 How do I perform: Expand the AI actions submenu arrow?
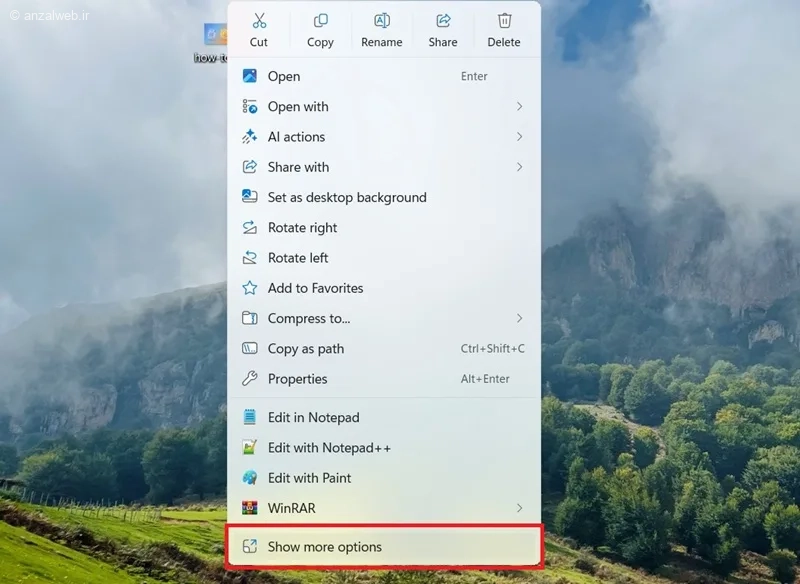[x=519, y=137]
